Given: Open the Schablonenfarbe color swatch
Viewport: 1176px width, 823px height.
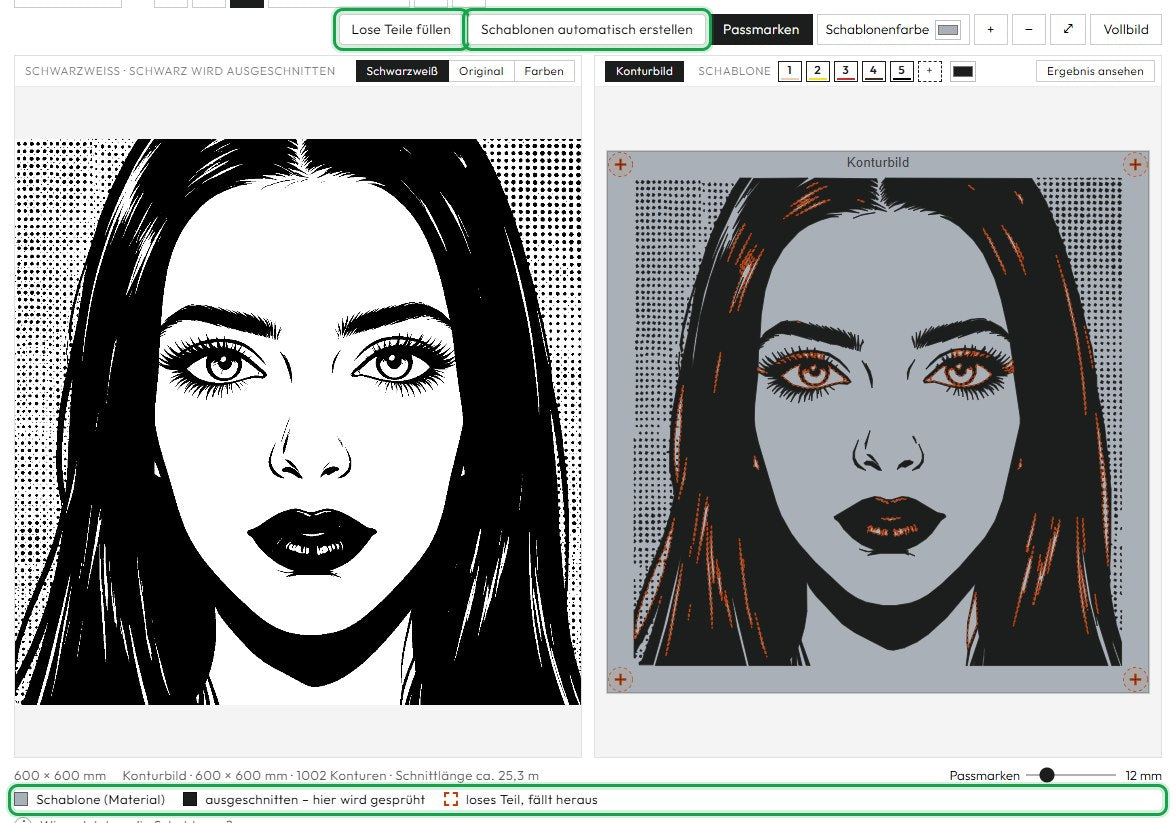Looking at the screenshot, I should pos(948,30).
